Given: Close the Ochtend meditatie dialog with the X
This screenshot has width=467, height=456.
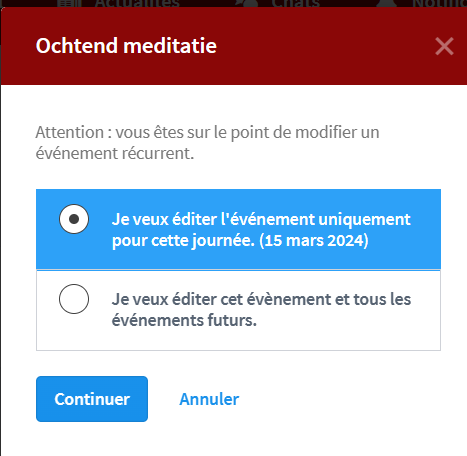Looking at the screenshot, I should pyautogui.click(x=444, y=46).
